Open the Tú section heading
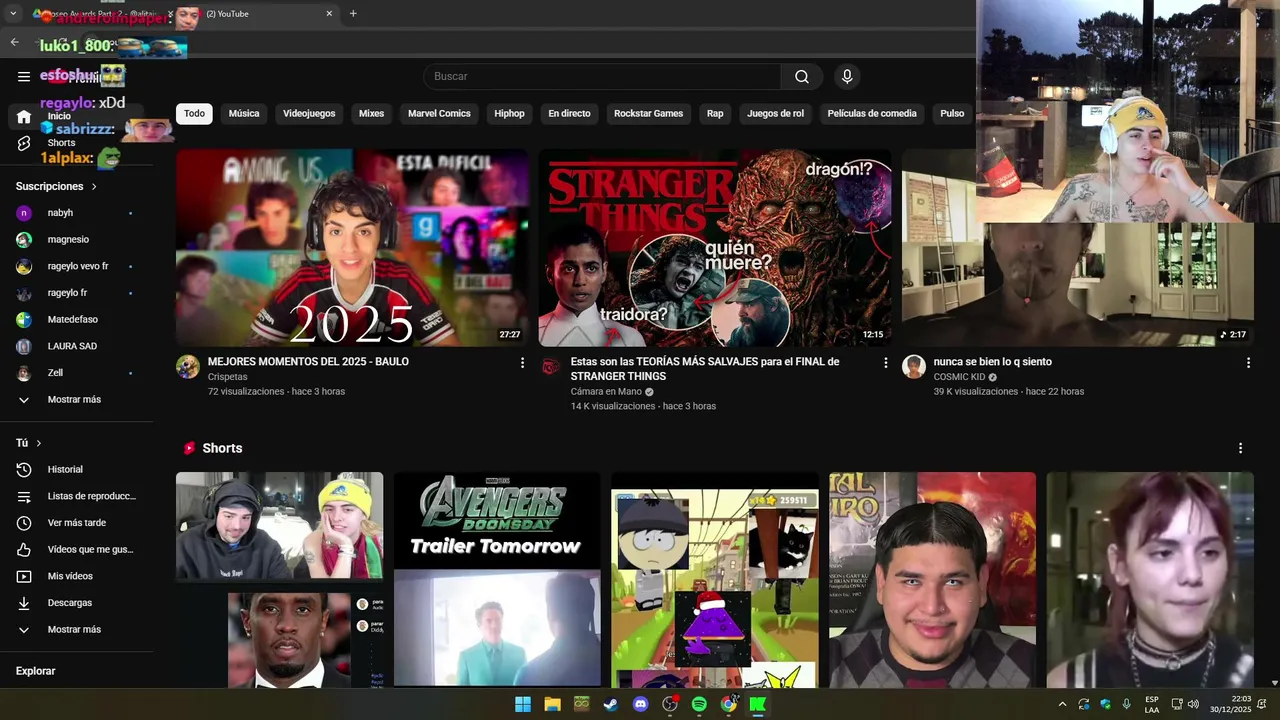Screen dimensions: 1280x720 [29, 443]
